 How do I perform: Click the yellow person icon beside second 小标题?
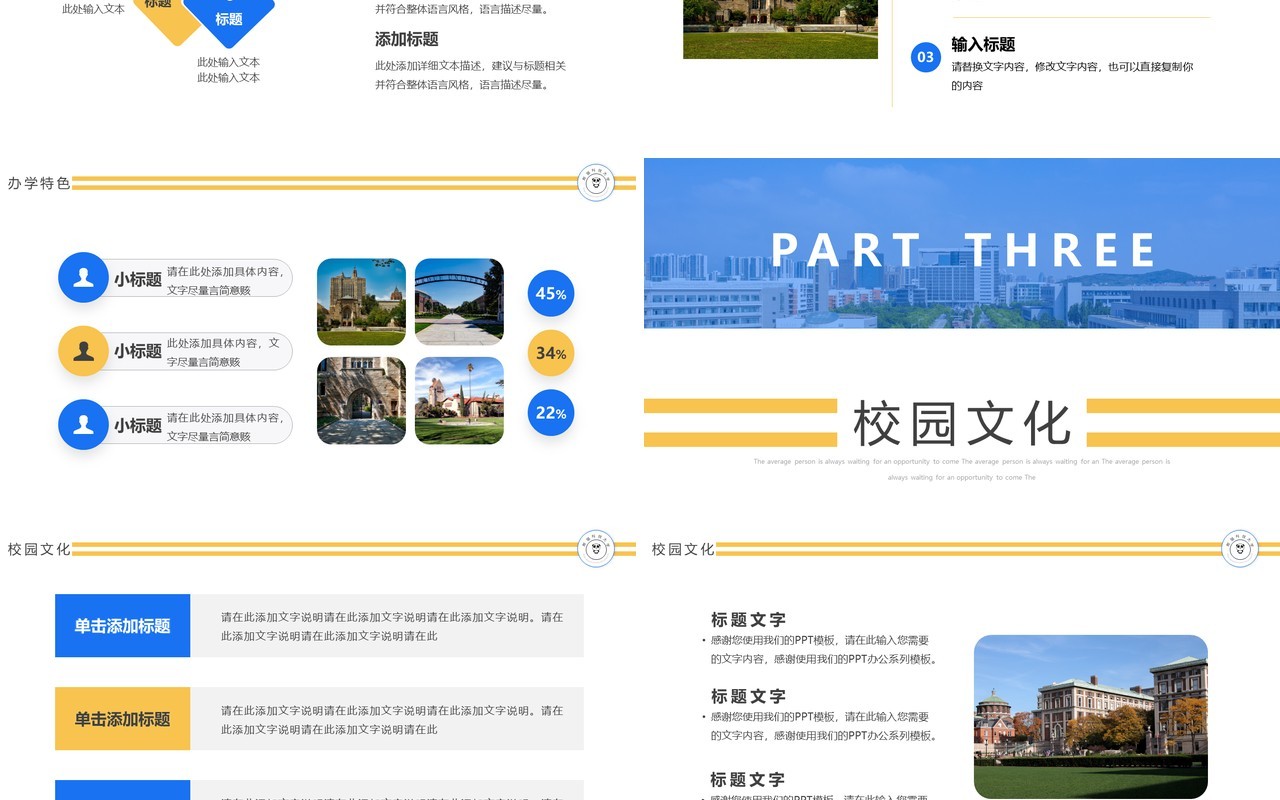83,351
